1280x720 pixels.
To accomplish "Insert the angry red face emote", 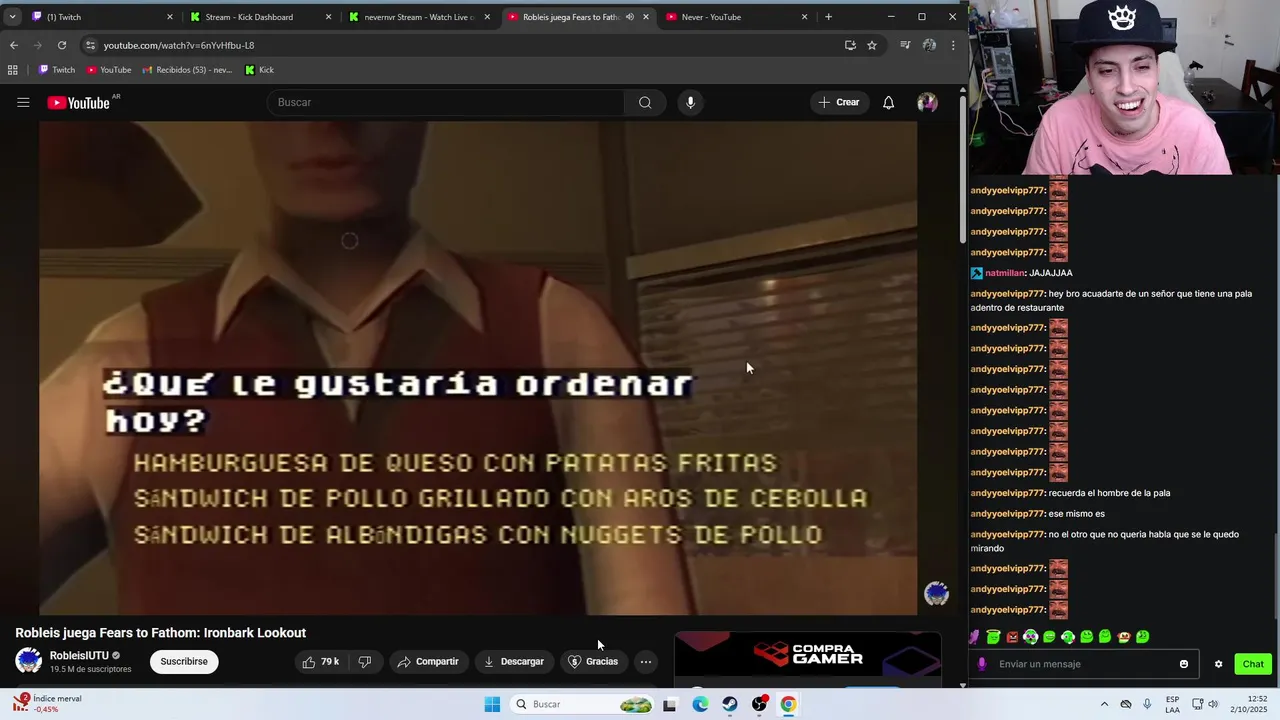I will (x=1012, y=637).
